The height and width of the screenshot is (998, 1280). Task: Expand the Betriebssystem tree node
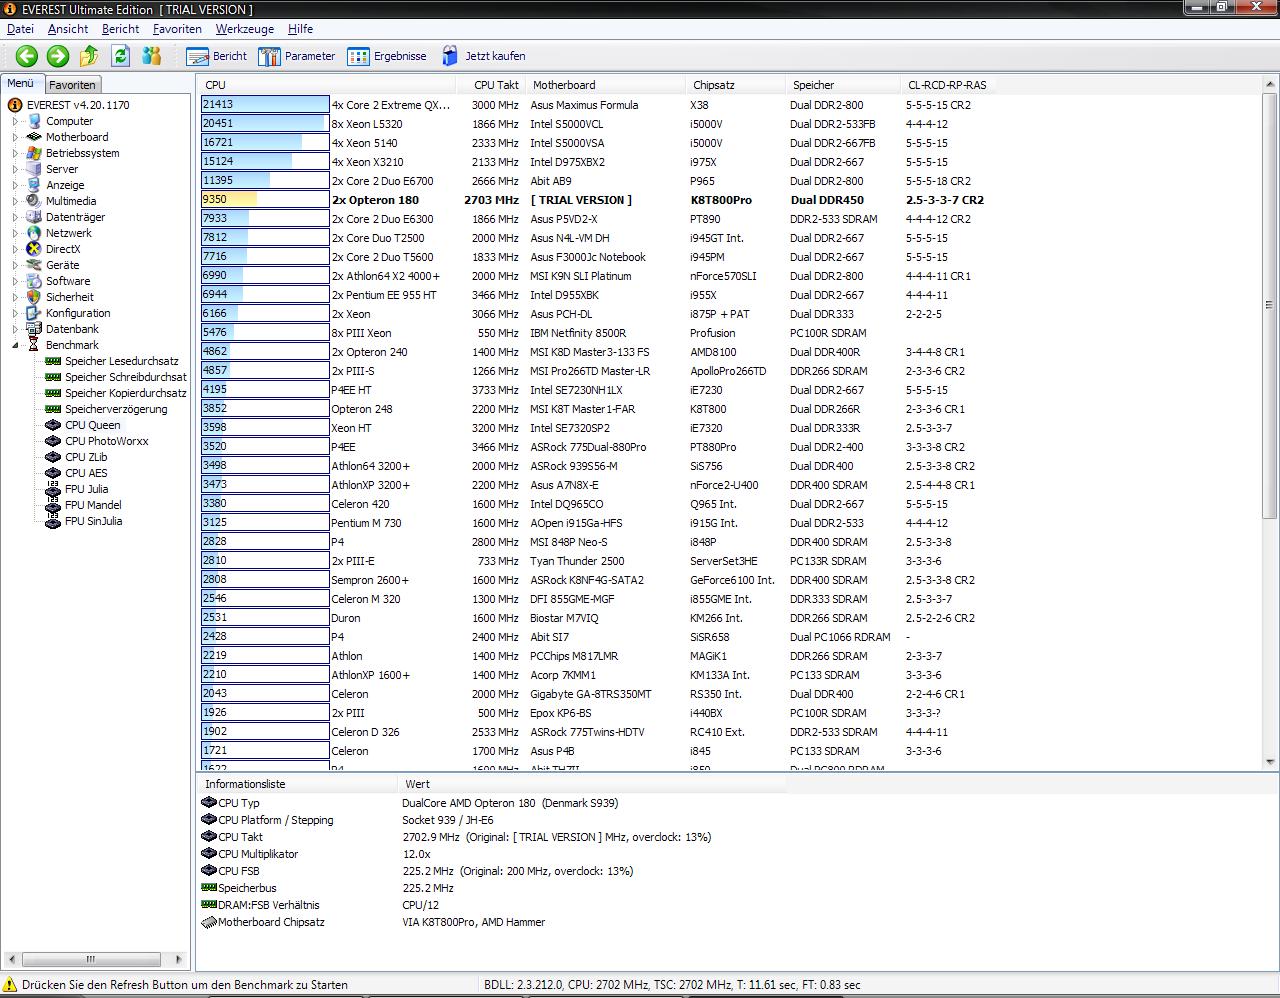click(15, 153)
